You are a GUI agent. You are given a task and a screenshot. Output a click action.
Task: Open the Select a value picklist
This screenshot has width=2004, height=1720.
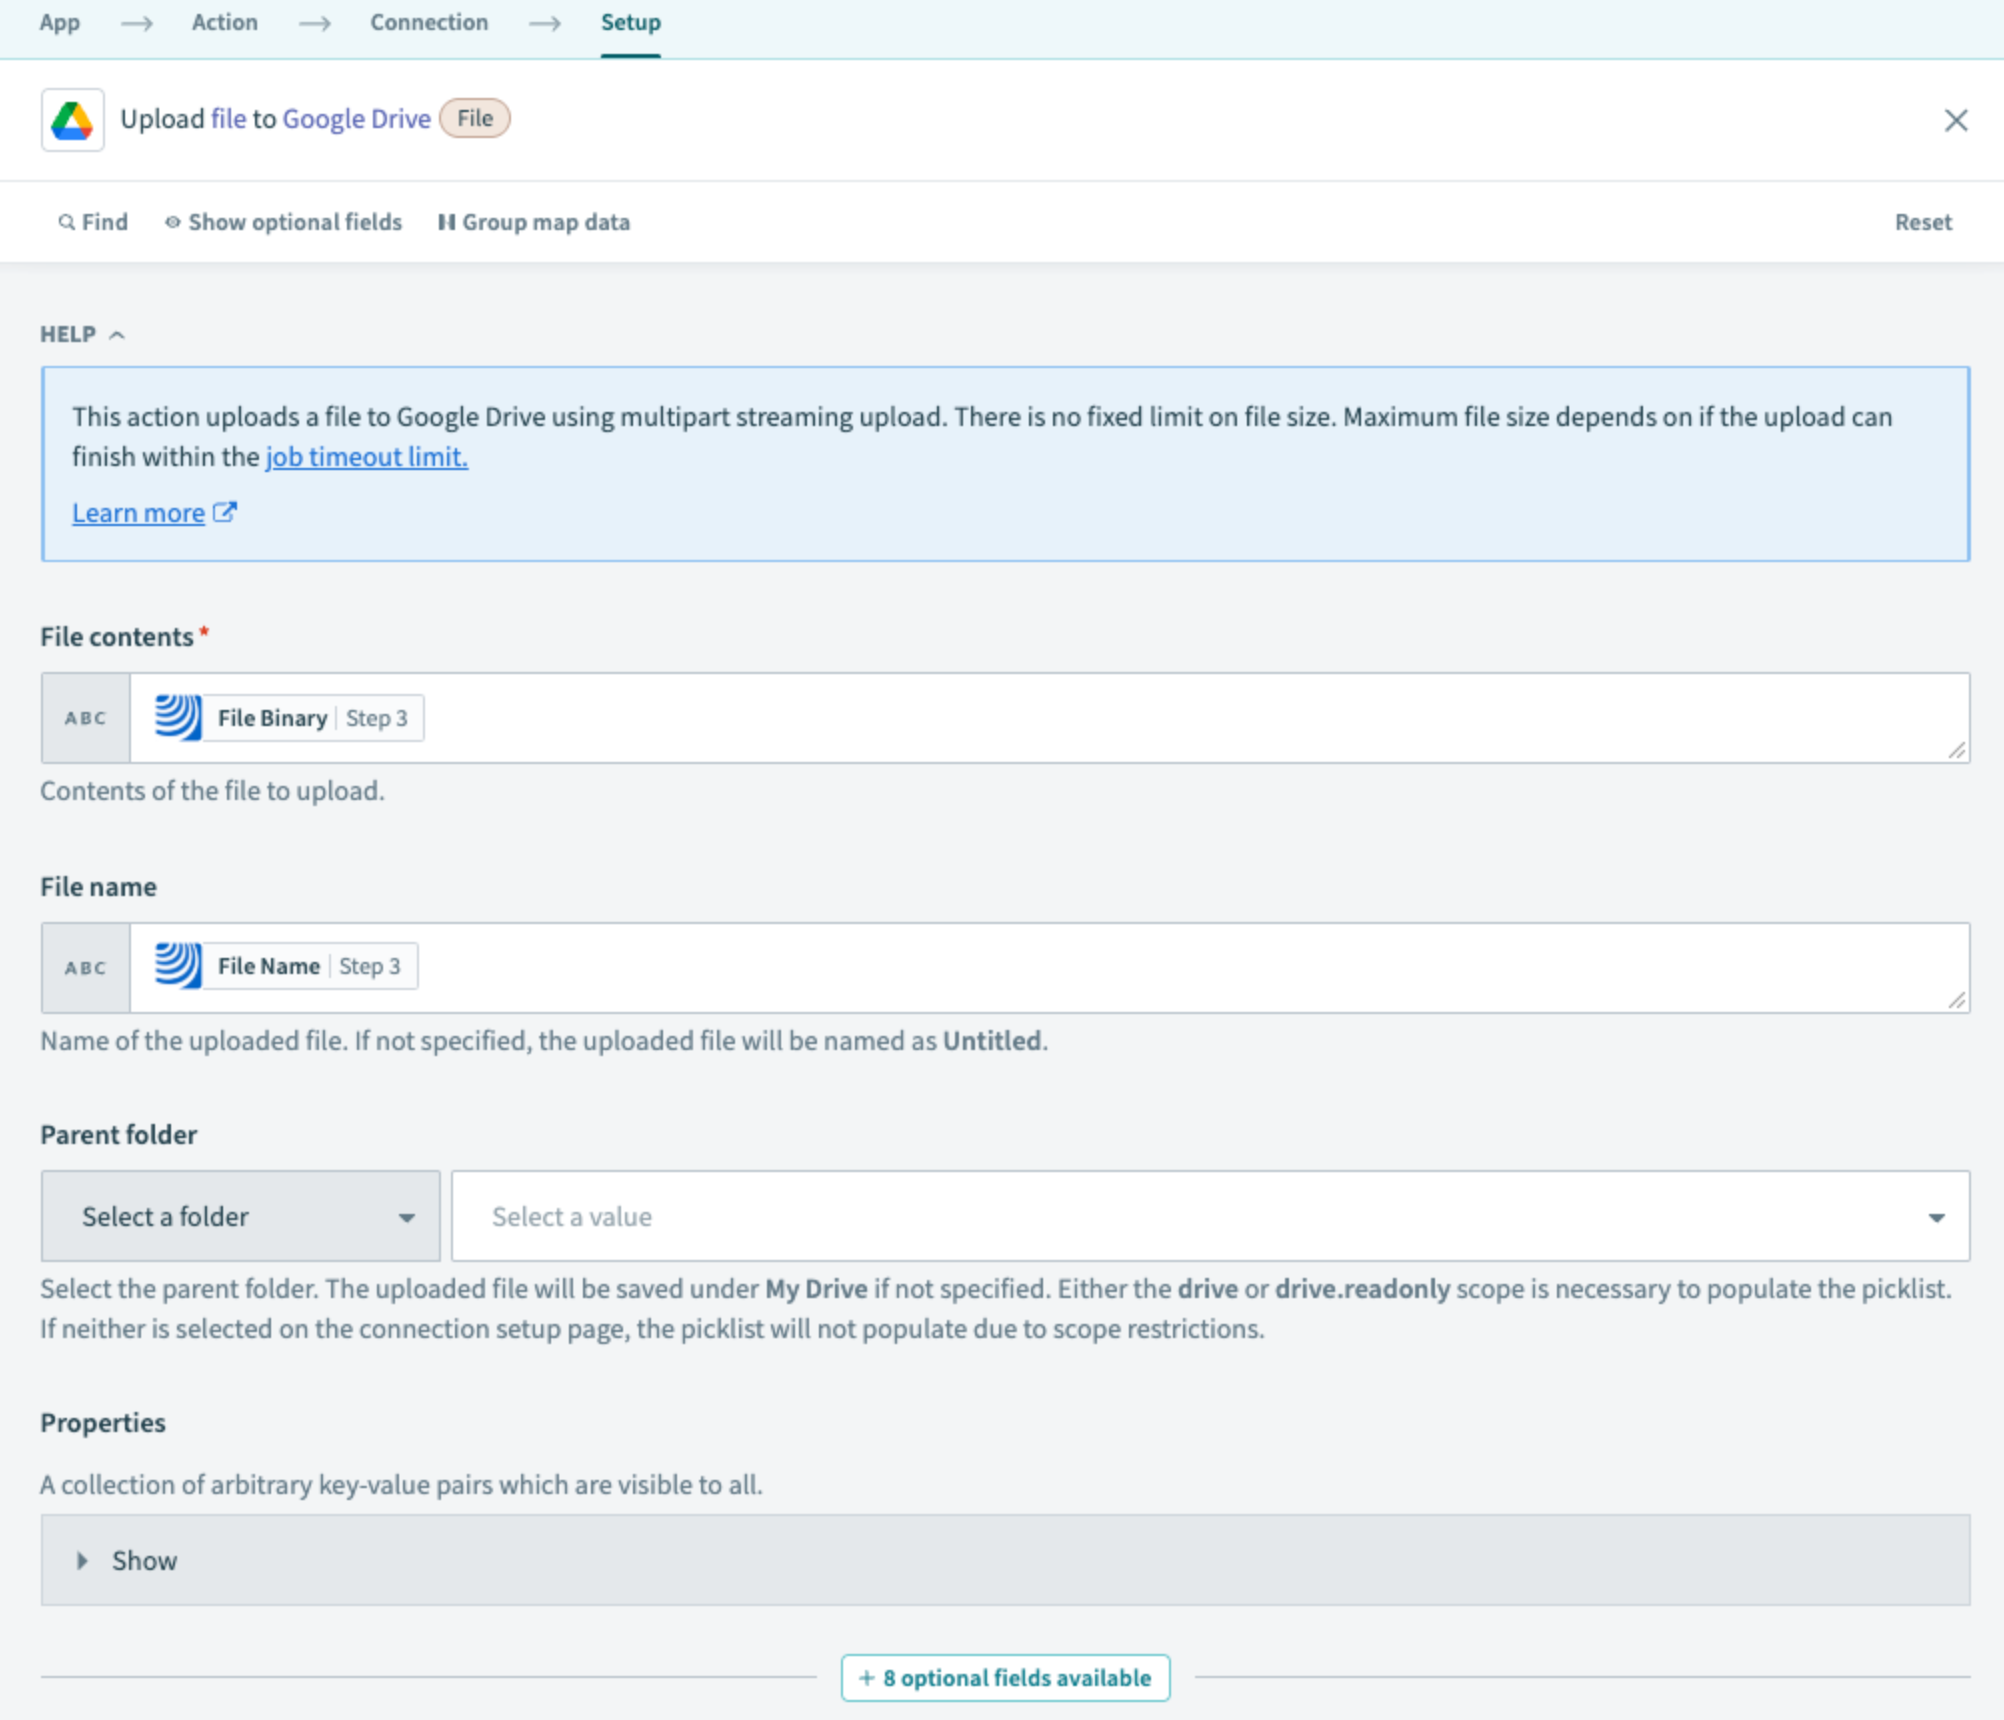point(1210,1216)
